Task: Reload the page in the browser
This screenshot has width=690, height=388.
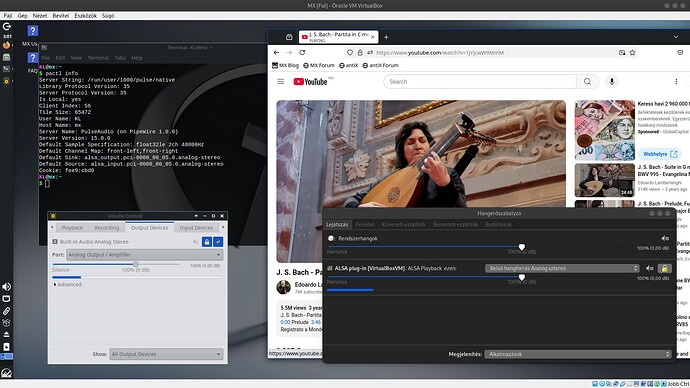Action: pos(302,52)
